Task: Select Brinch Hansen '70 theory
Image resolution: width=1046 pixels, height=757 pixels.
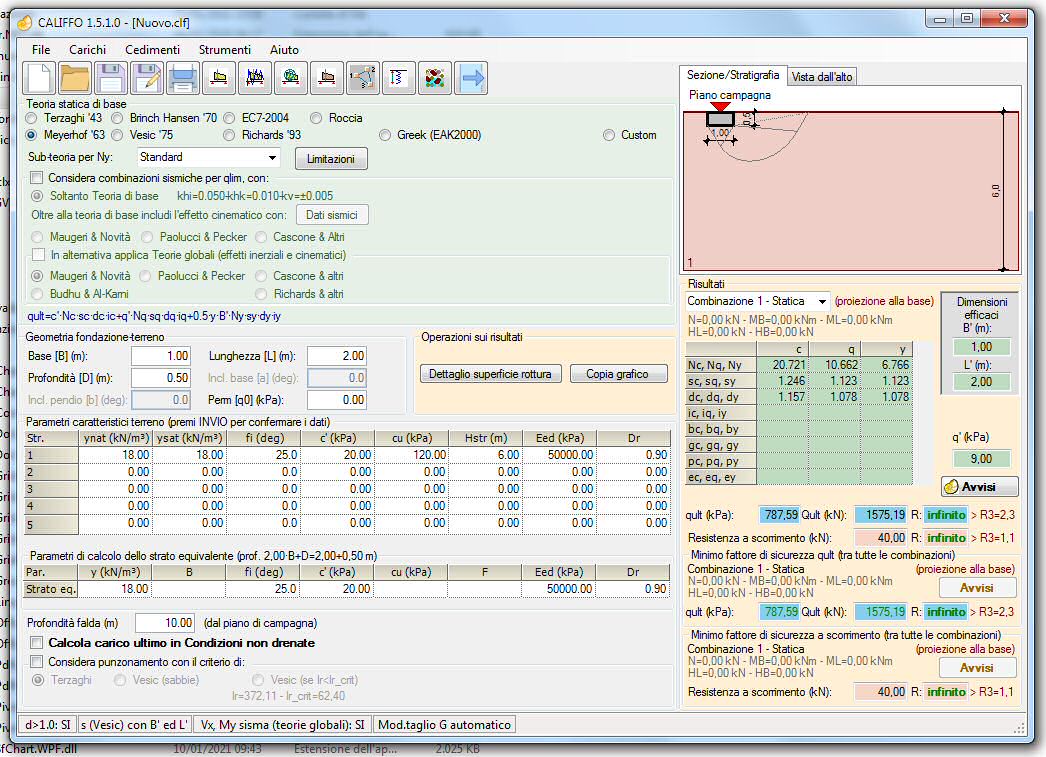Action: tap(117, 118)
